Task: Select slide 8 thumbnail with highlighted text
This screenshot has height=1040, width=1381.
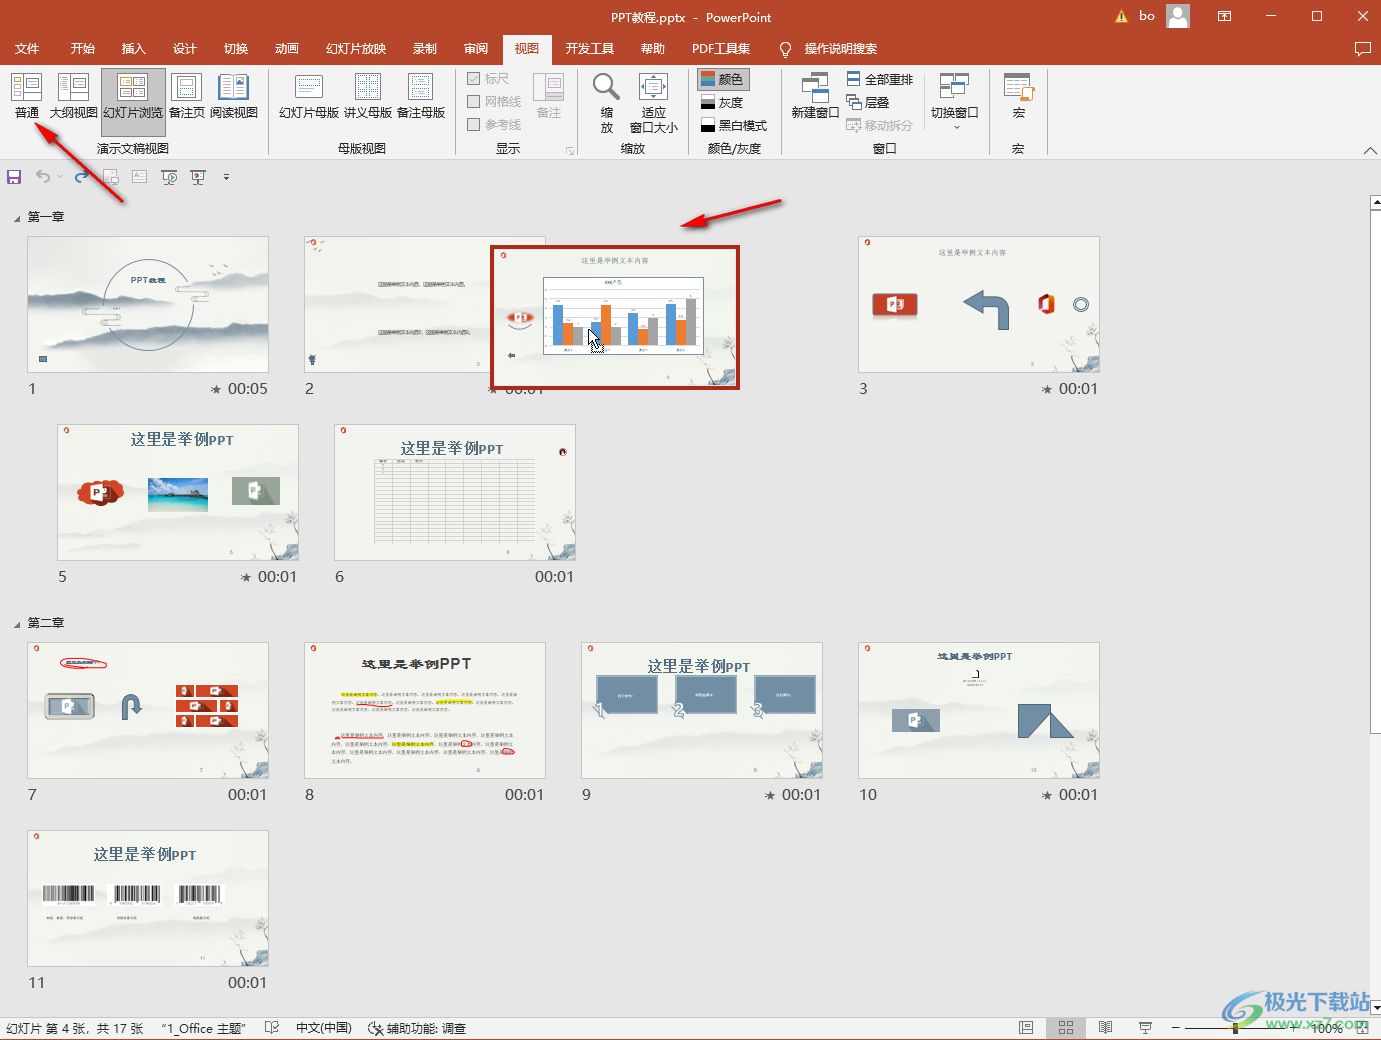Action: click(425, 710)
